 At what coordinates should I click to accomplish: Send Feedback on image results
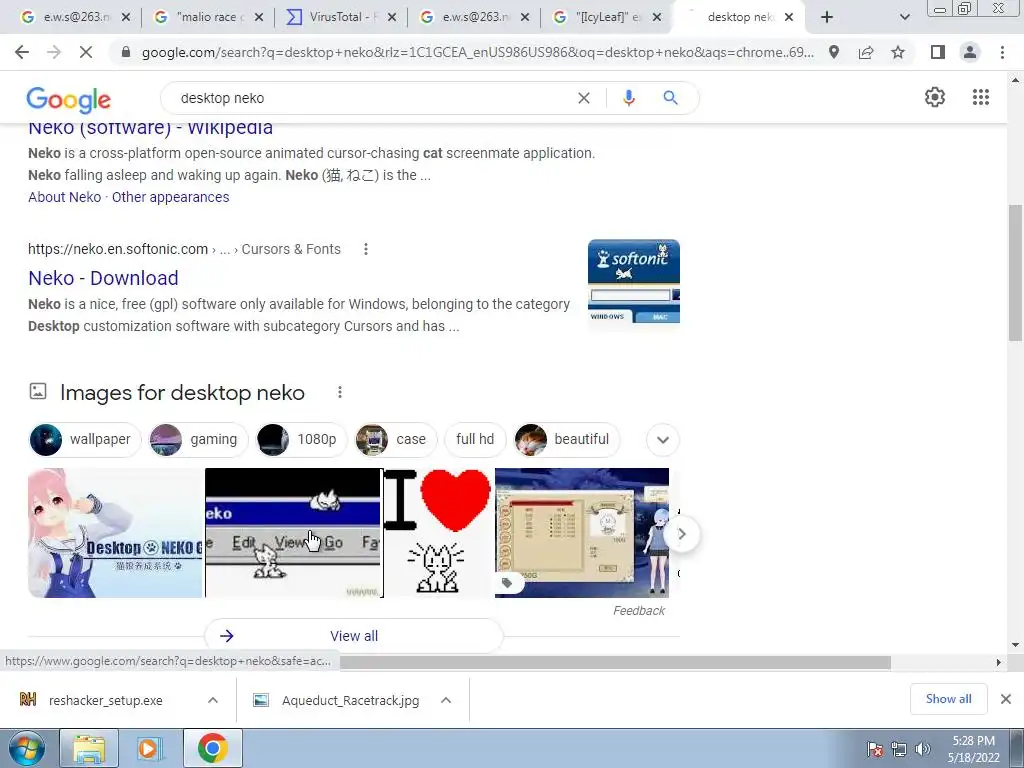point(639,611)
